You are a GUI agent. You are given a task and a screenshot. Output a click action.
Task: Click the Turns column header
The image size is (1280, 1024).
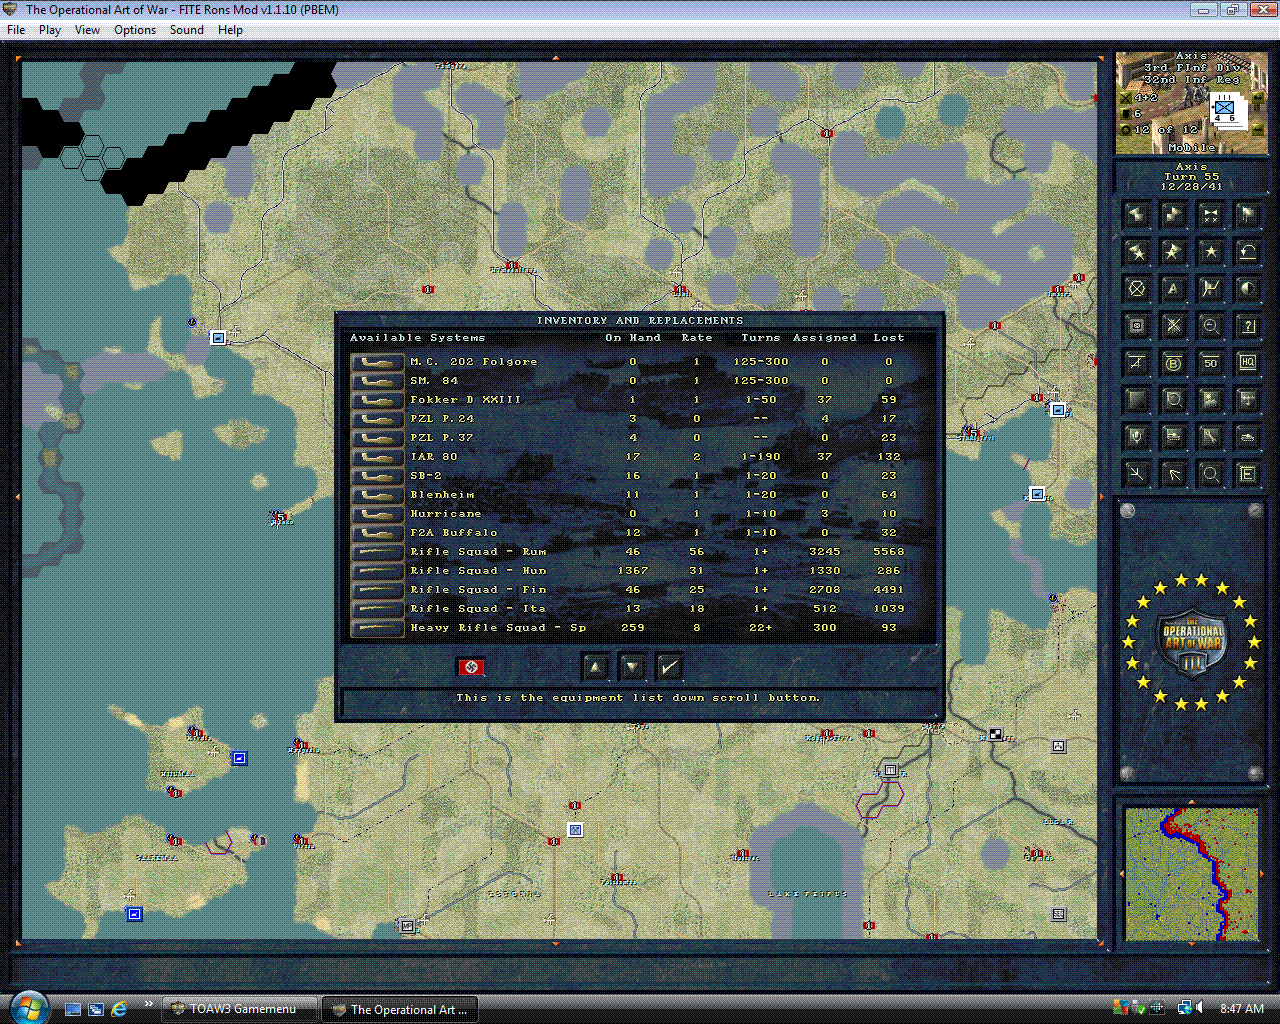tap(760, 338)
